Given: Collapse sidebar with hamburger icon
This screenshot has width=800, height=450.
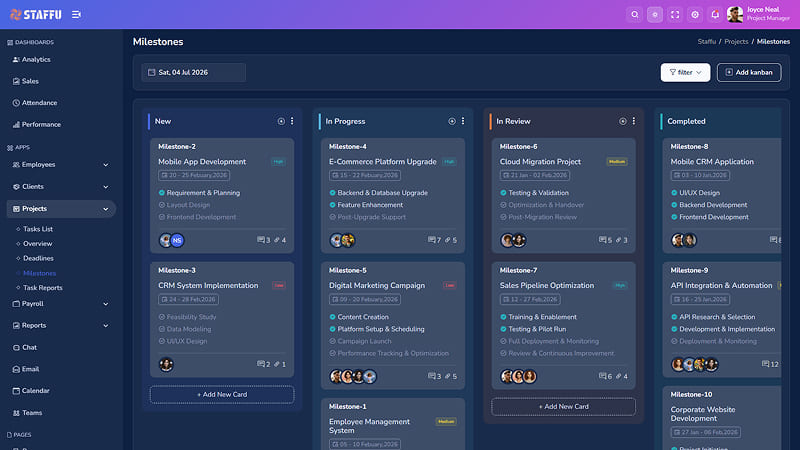Looking at the screenshot, I should click(x=76, y=15).
